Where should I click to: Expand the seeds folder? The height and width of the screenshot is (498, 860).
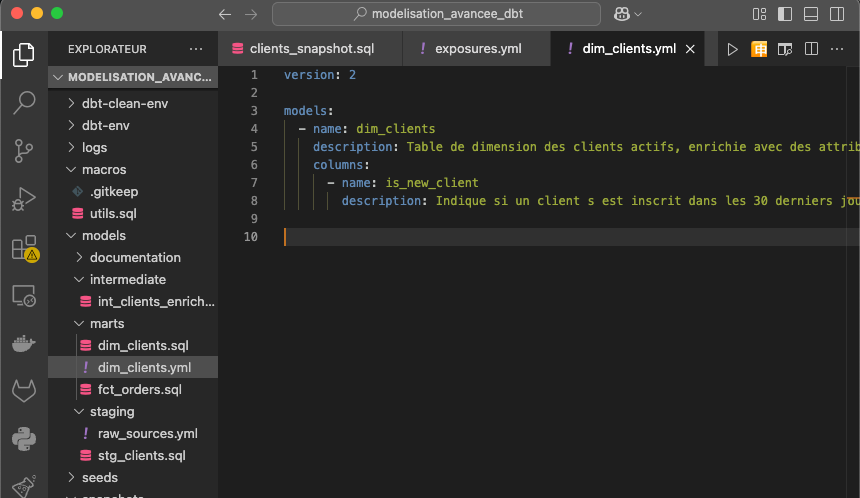pos(133,477)
